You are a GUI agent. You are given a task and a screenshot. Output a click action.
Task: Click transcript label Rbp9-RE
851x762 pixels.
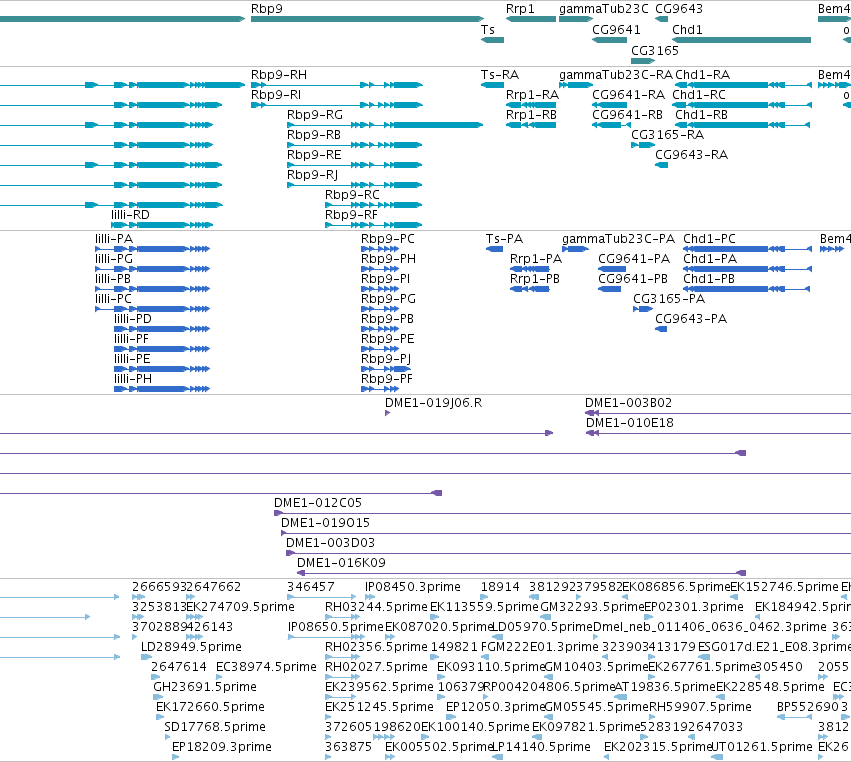point(314,155)
